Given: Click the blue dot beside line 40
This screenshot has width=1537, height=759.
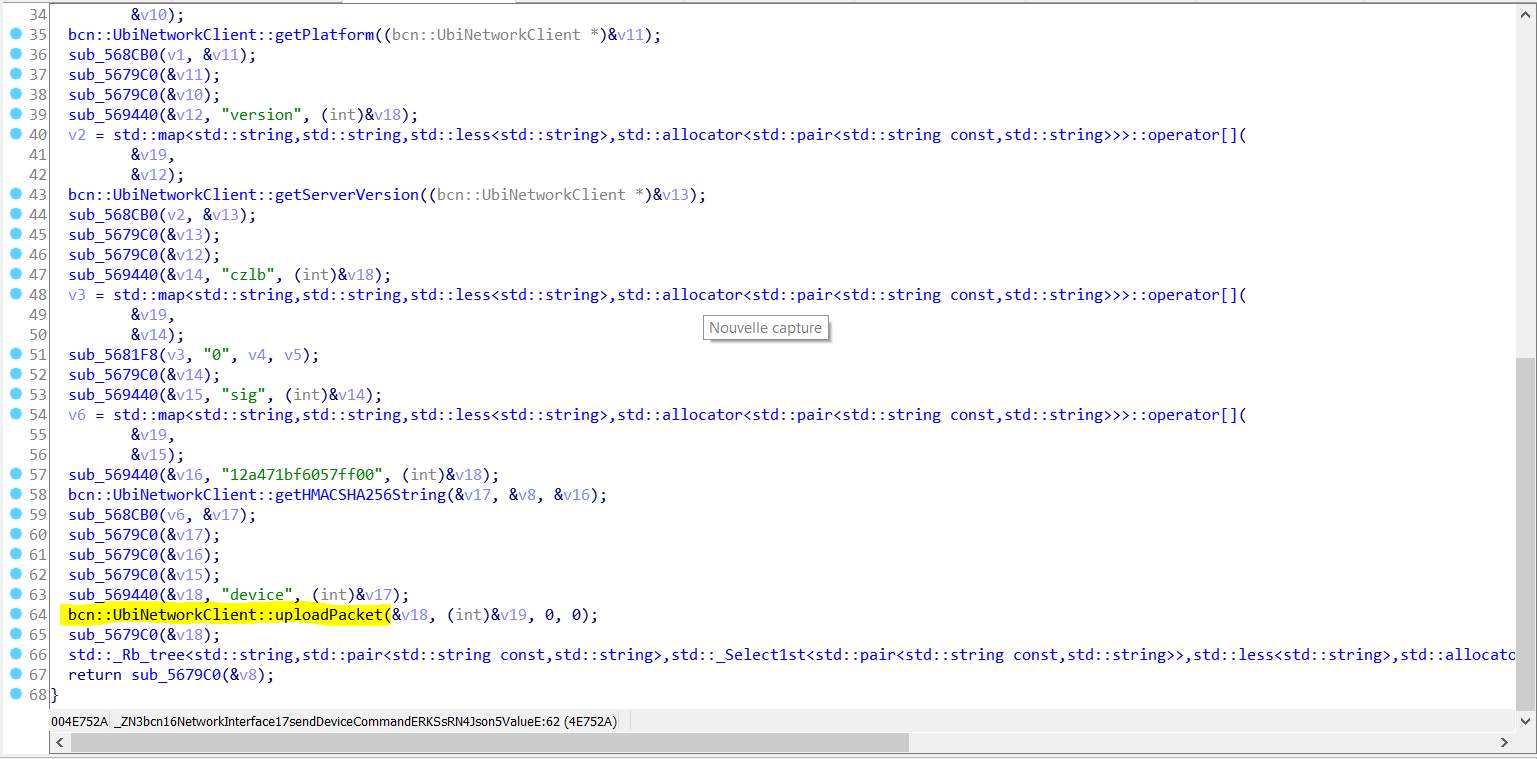Looking at the screenshot, I should pyautogui.click(x=15, y=134).
